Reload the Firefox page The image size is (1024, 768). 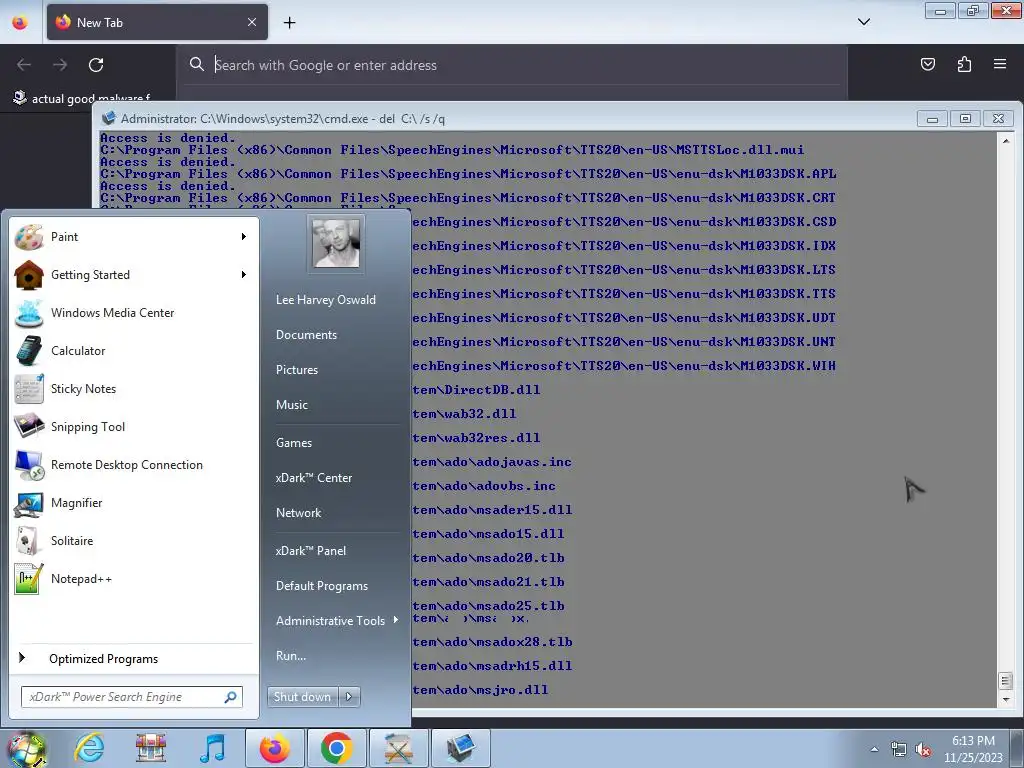point(96,65)
